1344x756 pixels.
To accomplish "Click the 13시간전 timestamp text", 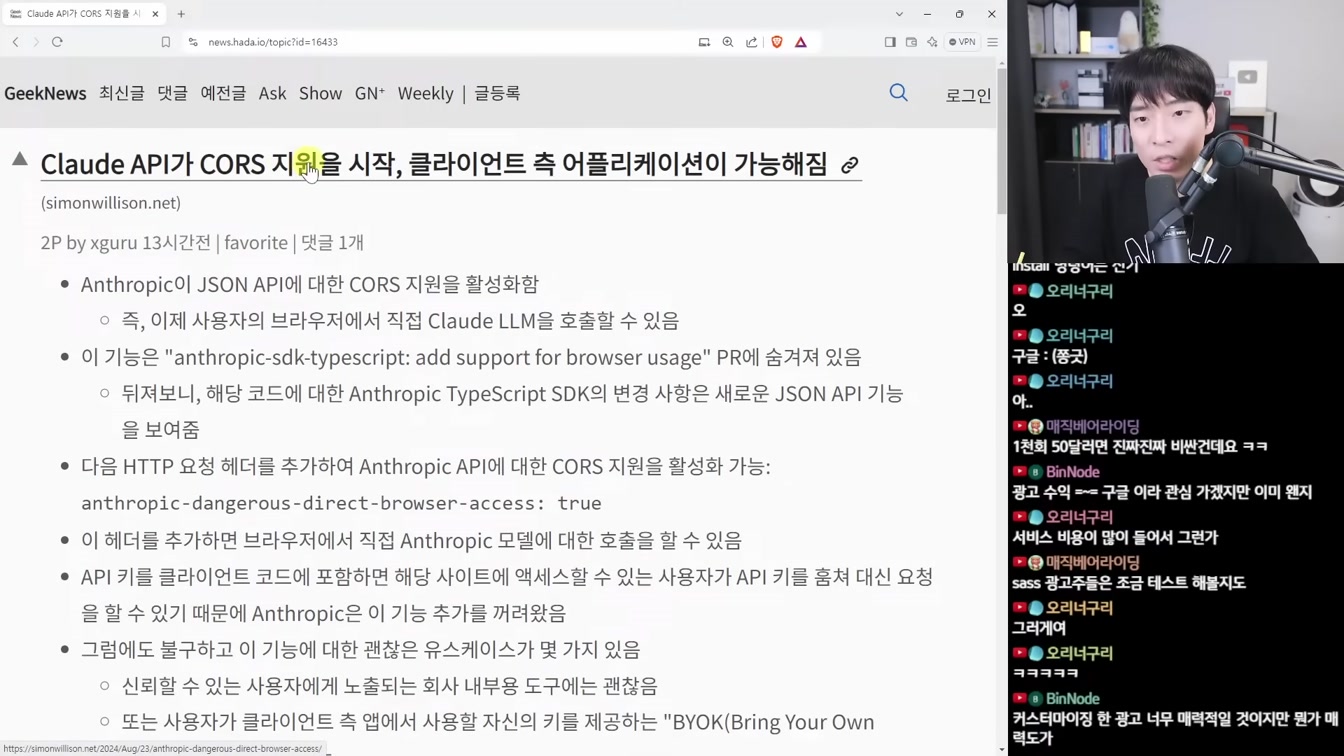I will pos(177,243).
